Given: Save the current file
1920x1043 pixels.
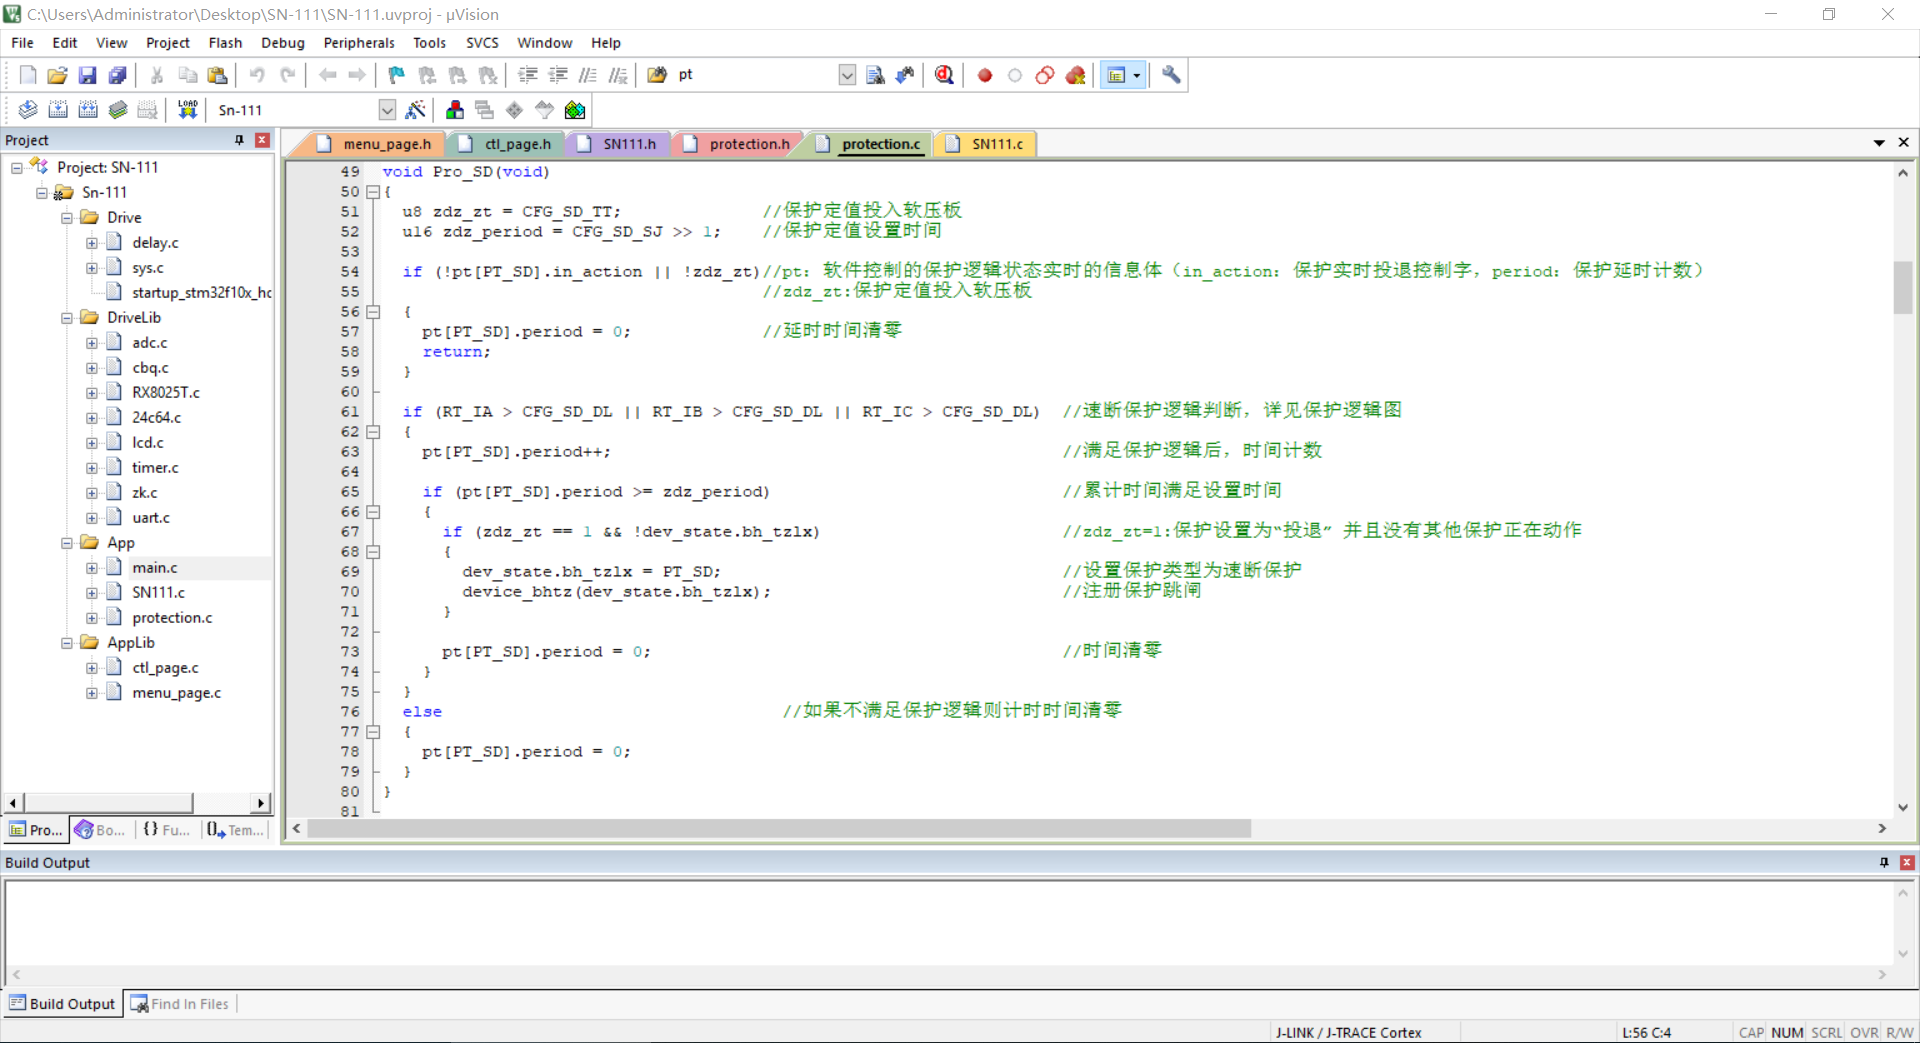Looking at the screenshot, I should (x=88, y=75).
